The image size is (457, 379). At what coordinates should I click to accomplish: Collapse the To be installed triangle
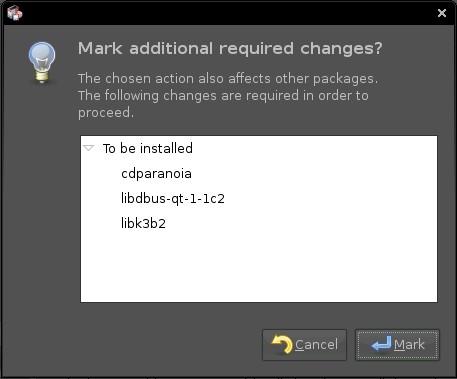pos(89,148)
